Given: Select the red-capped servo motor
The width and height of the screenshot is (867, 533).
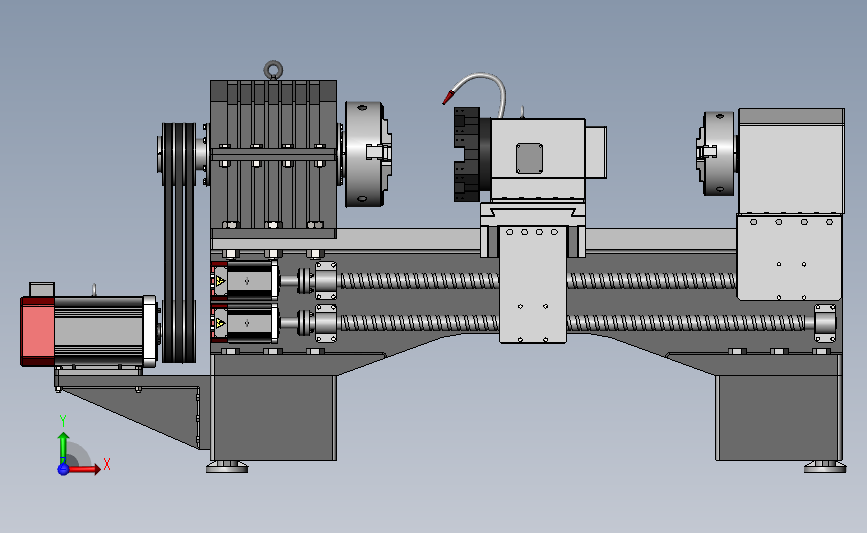Looking at the screenshot, I should (88, 331).
